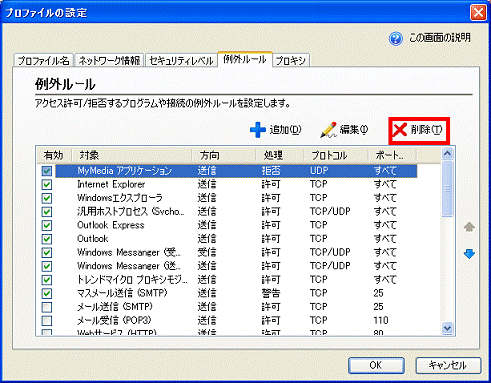
Task: Confirm with the OK button
Action: (x=376, y=365)
